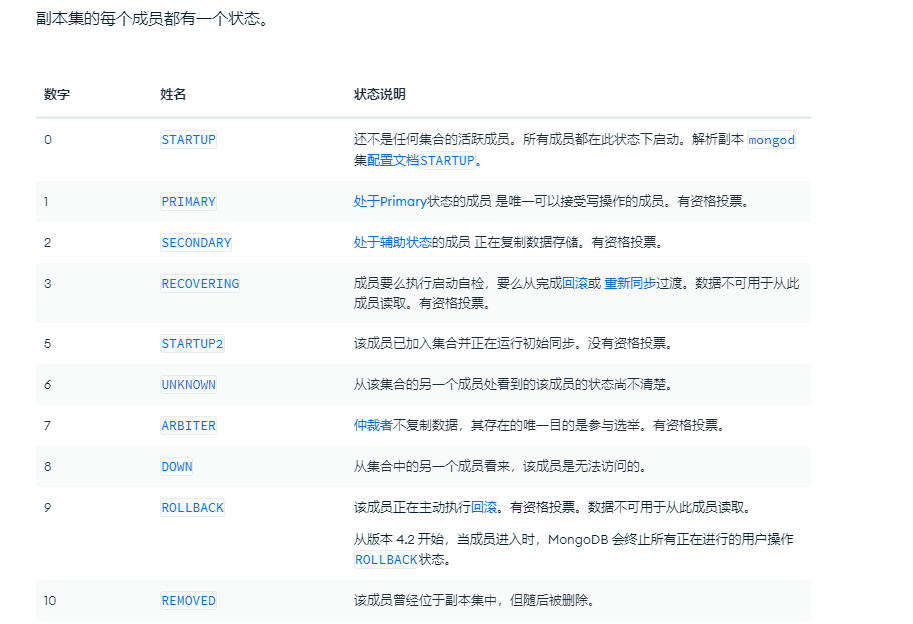The height and width of the screenshot is (624, 913).
Task: Open the UNKNOWN state link
Action: tap(188, 385)
